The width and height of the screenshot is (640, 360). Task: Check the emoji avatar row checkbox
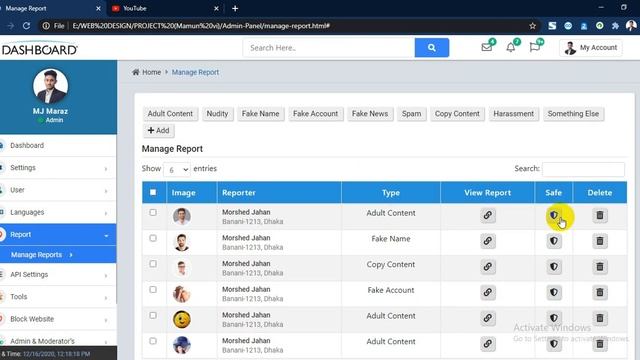[153, 315]
